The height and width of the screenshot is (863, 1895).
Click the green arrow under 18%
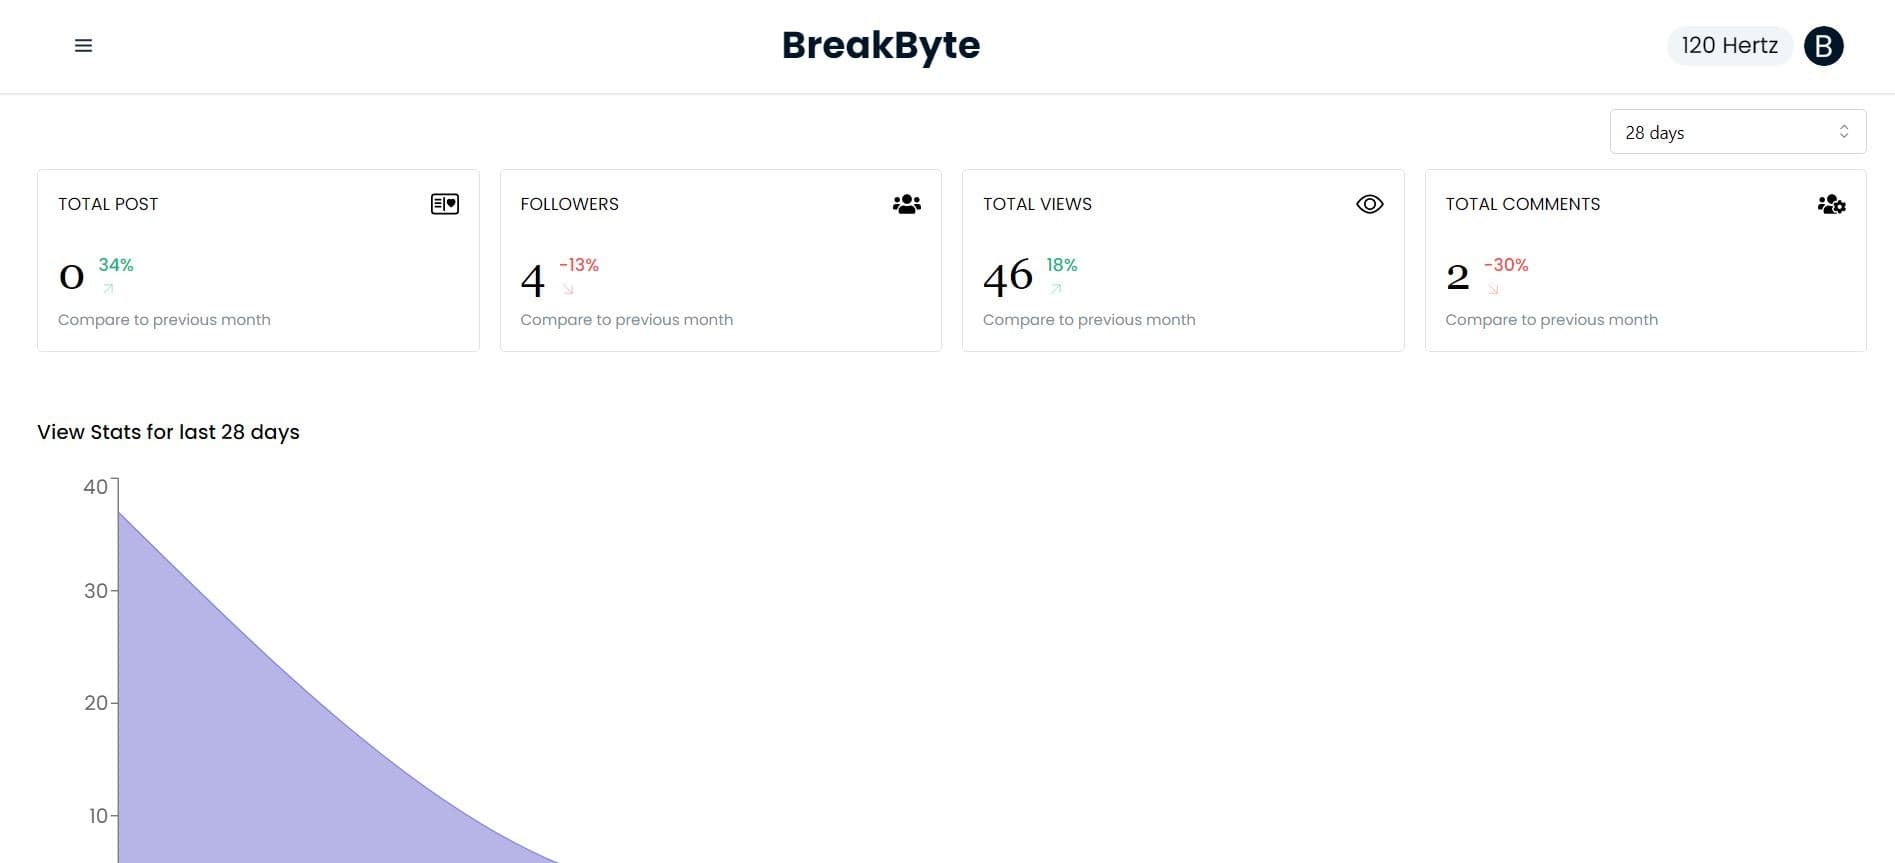coord(1056,289)
